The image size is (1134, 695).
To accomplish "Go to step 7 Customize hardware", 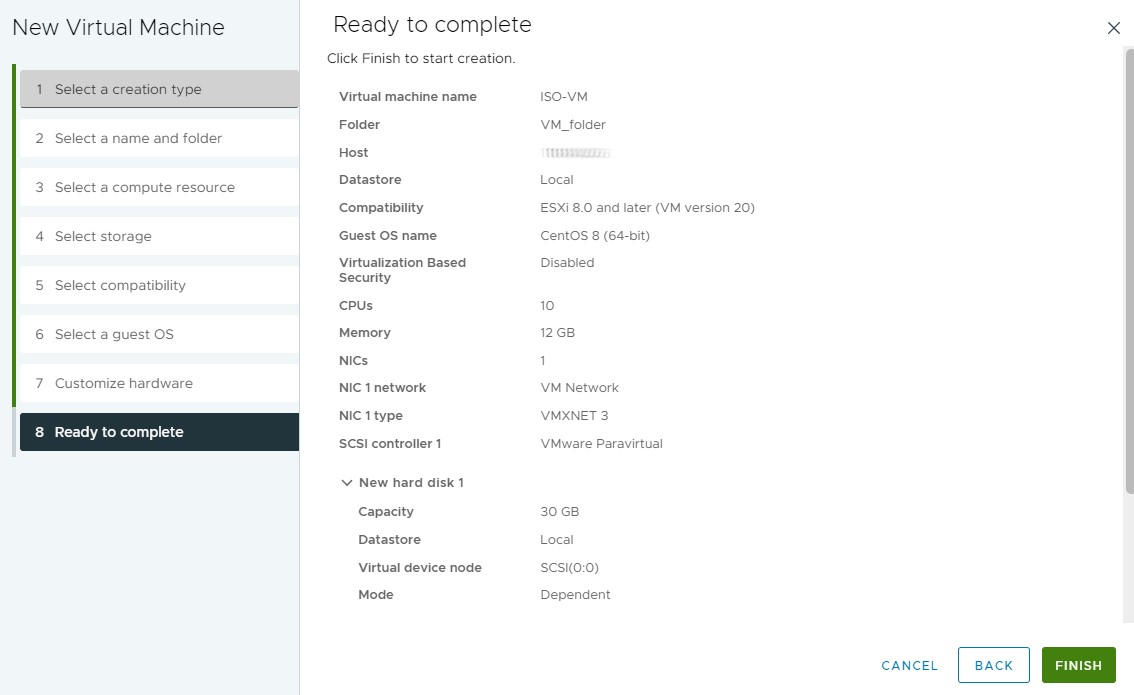I will coord(159,383).
